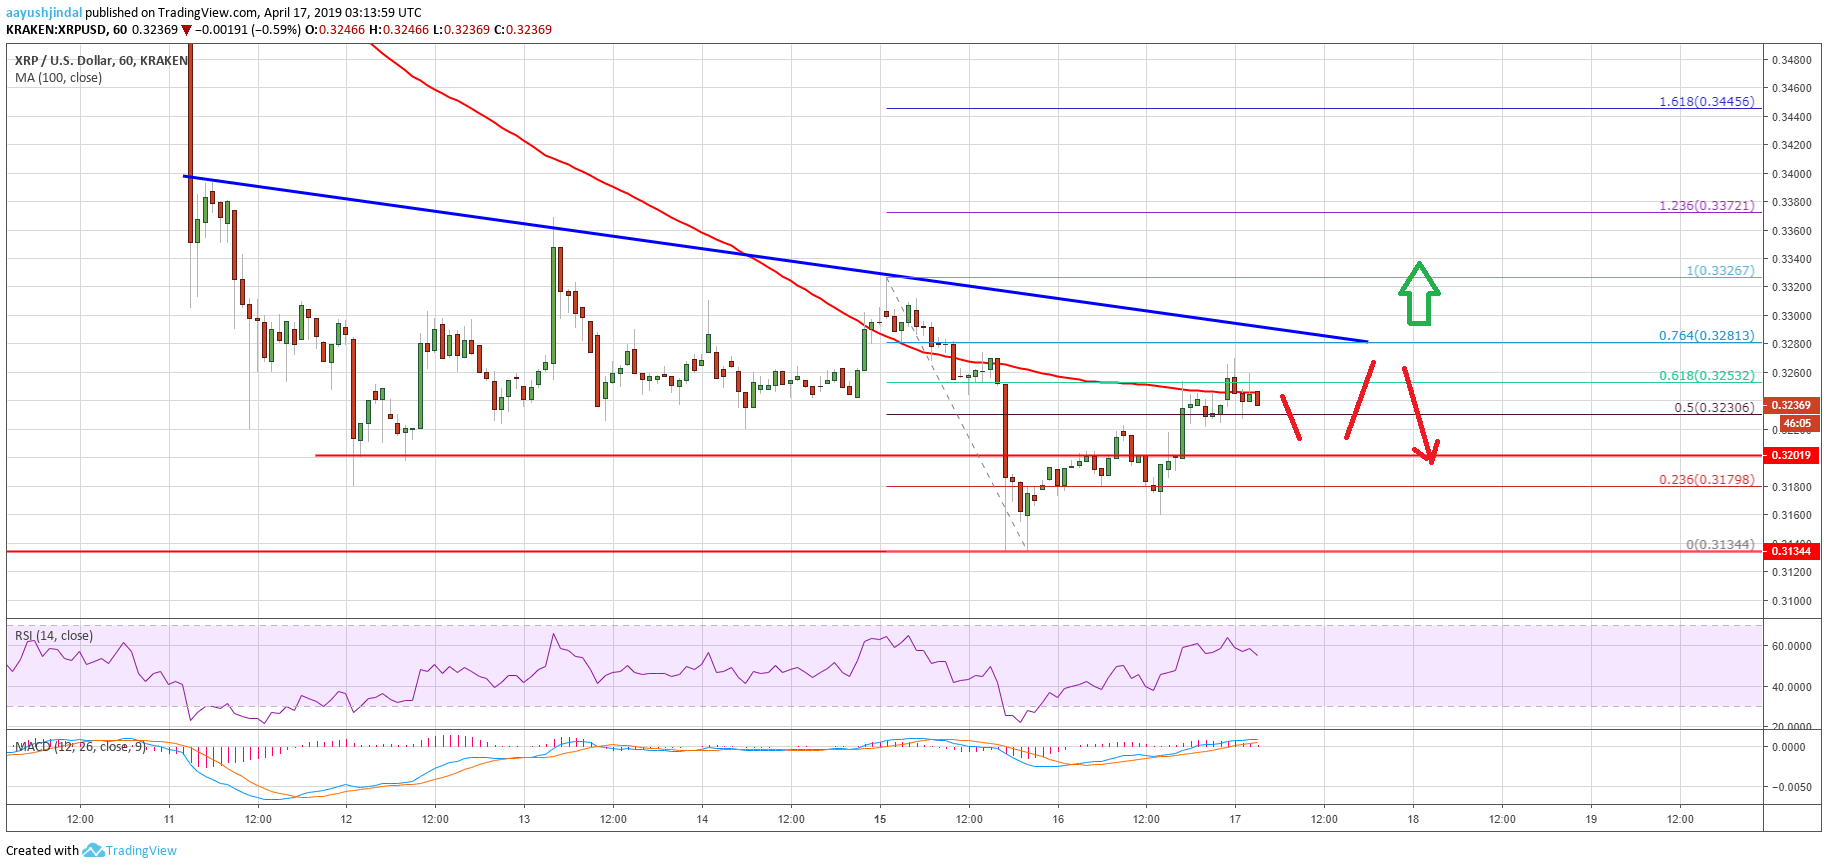The height and width of the screenshot is (868, 1828).
Task: Click bold date label 15 on time axis
Action: click(x=880, y=819)
